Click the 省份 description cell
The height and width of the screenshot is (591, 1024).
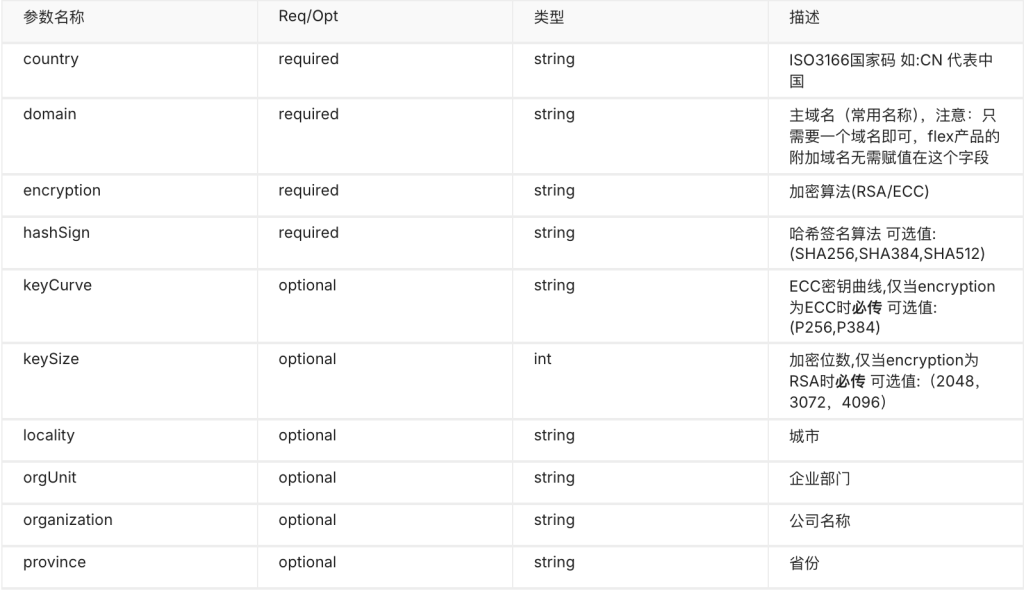pyautogui.click(x=805, y=563)
